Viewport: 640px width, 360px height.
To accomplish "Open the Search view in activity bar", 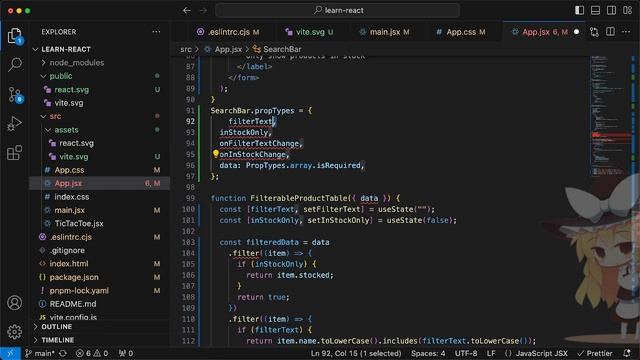I will click(x=15, y=64).
